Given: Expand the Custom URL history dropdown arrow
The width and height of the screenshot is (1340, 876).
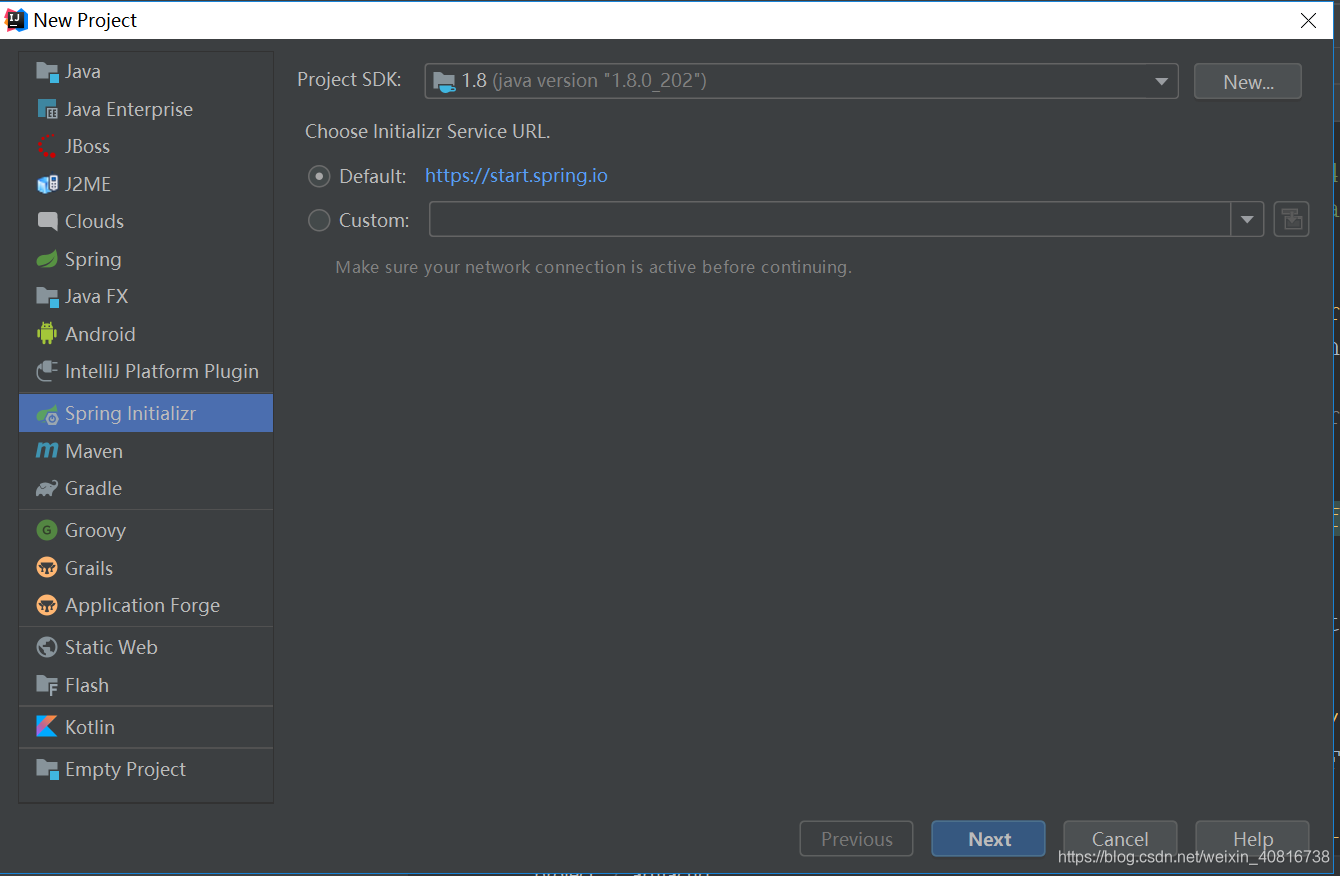Looking at the screenshot, I should [1247, 219].
